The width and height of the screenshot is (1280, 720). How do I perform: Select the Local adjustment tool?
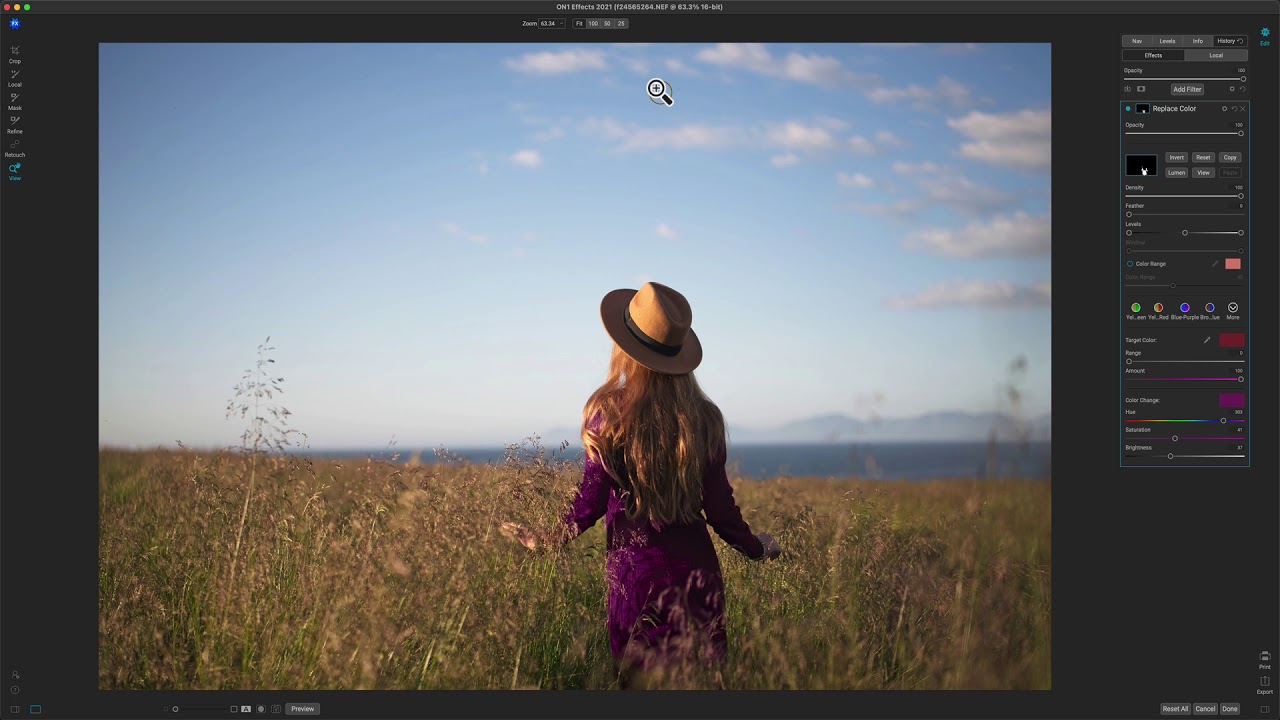tap(15, 78)
